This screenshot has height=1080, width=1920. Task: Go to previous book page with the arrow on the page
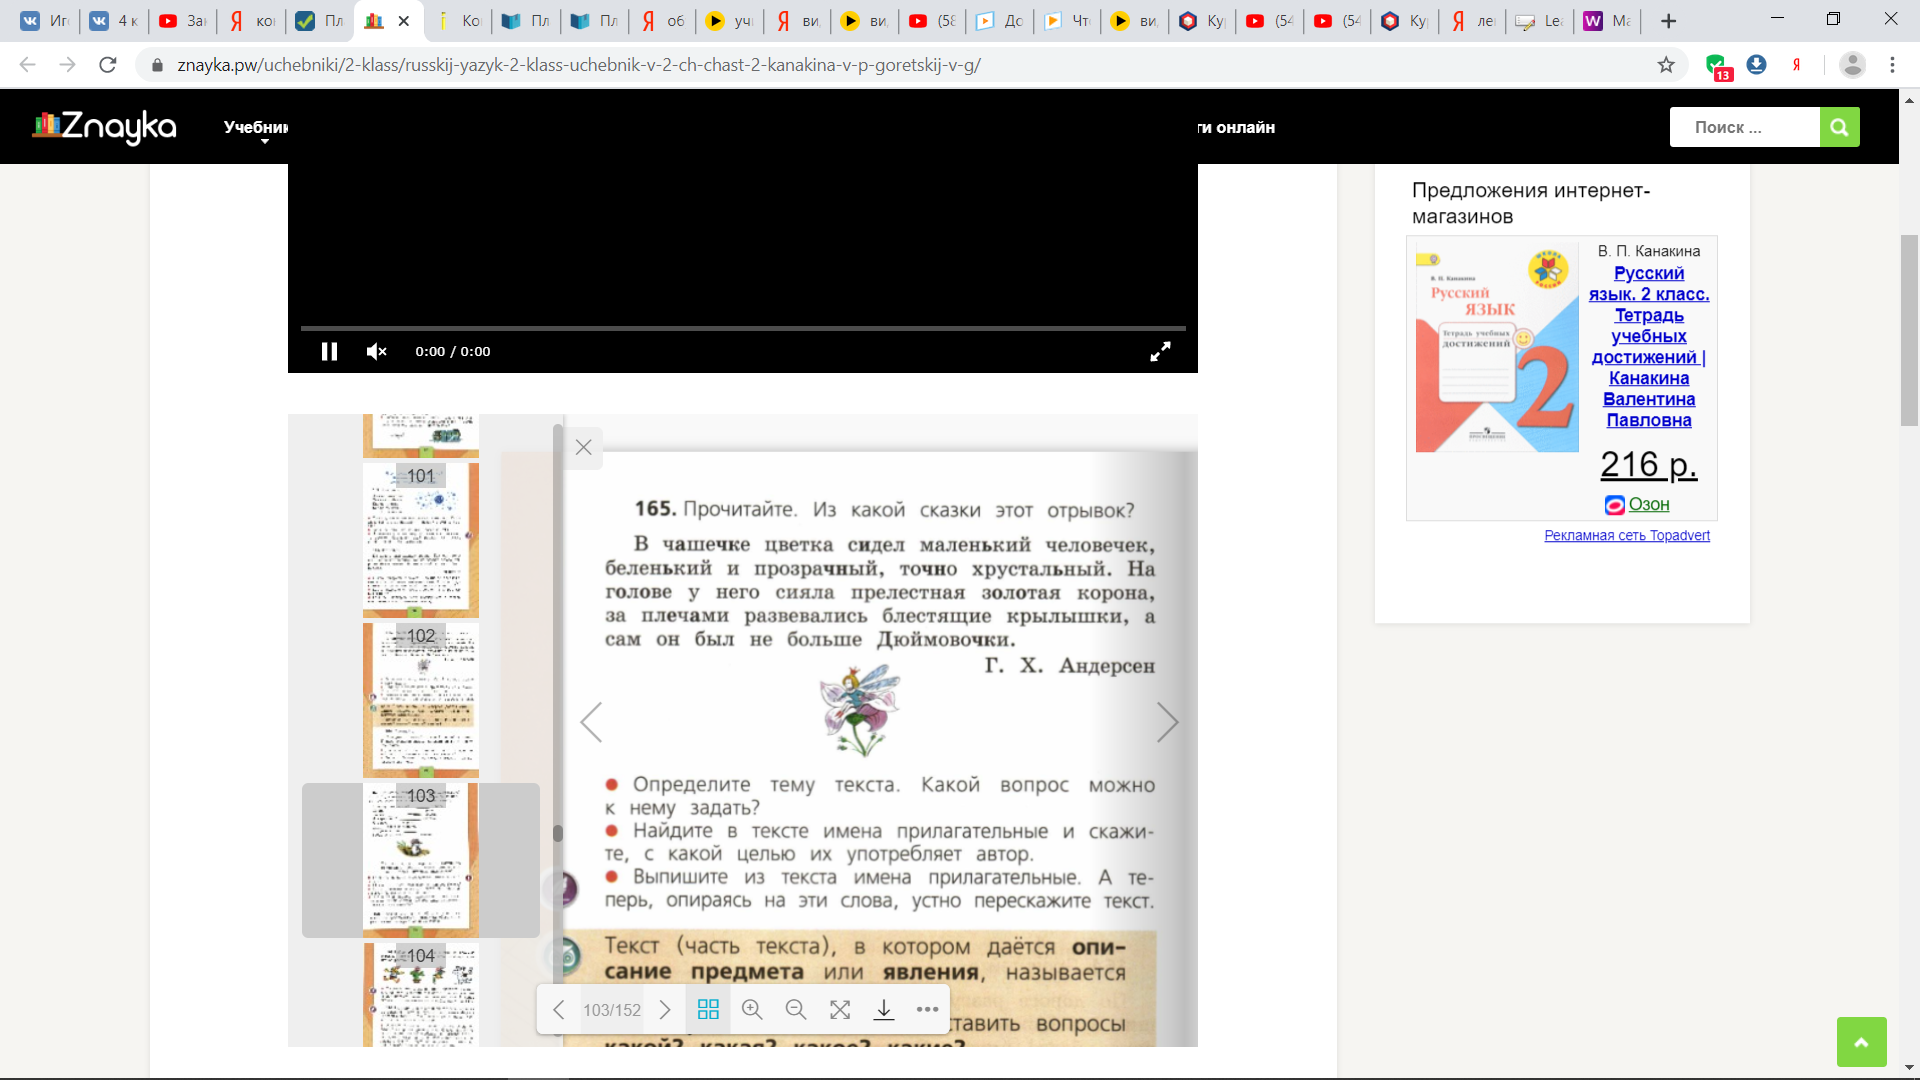pos(591,721)
